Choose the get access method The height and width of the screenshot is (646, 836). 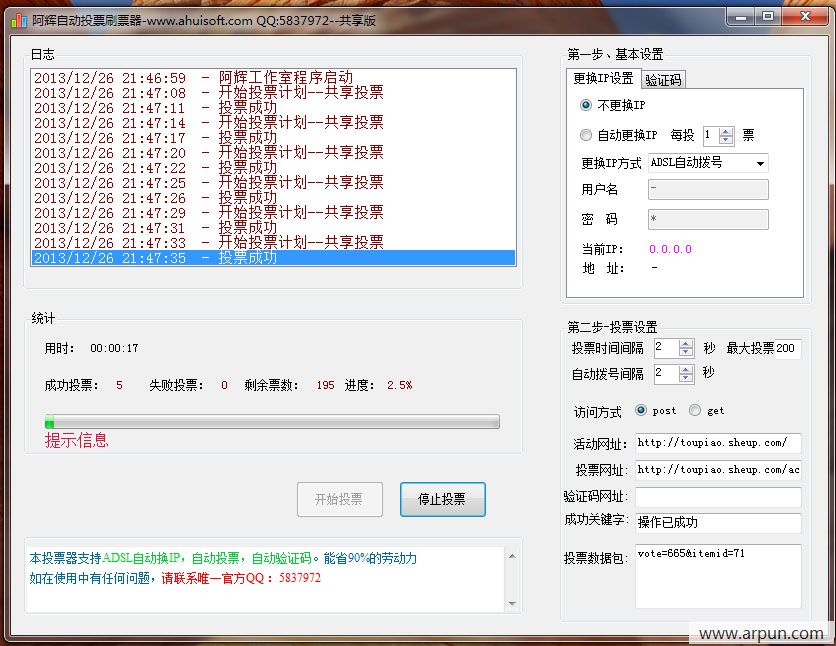(x=695, y=411)
